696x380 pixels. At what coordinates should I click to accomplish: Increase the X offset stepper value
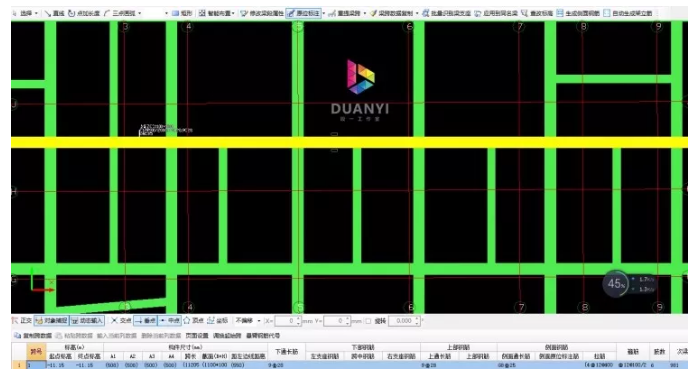point(299,318)
